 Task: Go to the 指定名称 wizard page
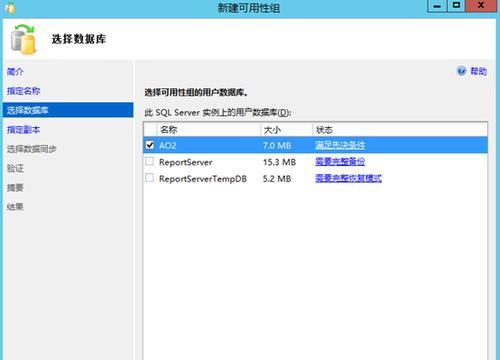coord(23,91)
